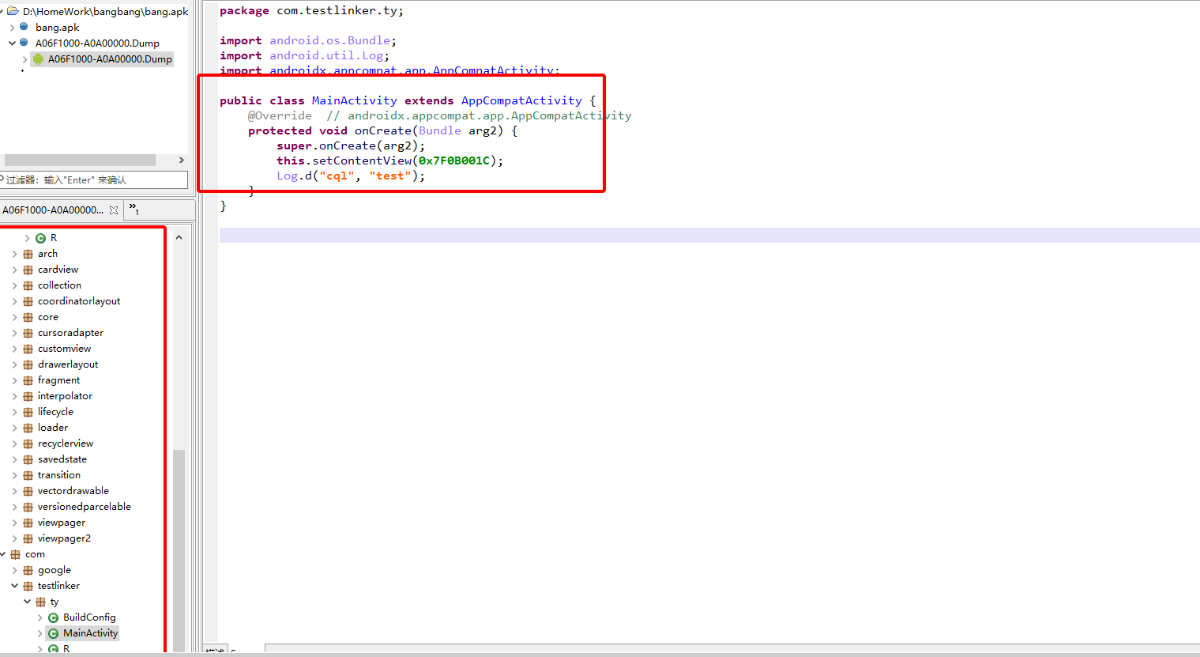This screenshot has height=657, width=1200.
Task: Click 'android.util.Log' in the import line
Action: tap(326, 56)
